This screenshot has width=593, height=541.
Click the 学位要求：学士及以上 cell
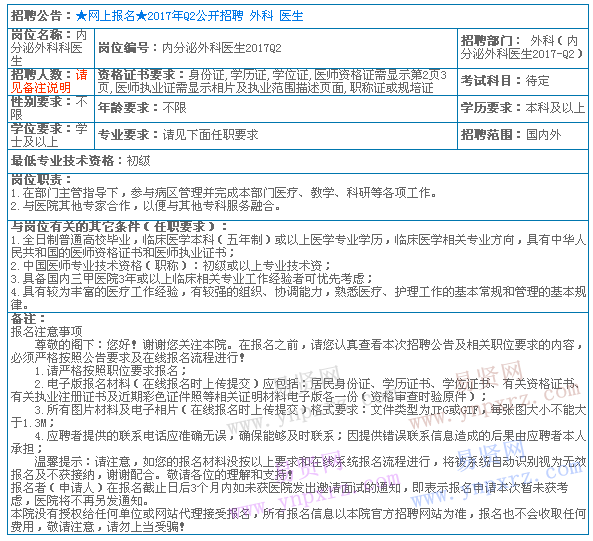tap(51, 135)
